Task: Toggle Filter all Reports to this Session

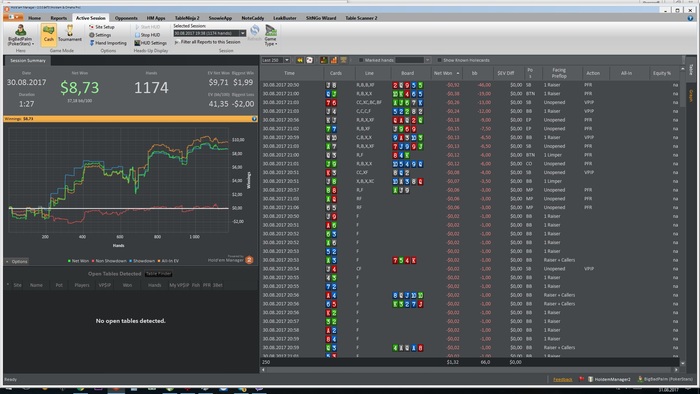Action: (x=208, y=42)
